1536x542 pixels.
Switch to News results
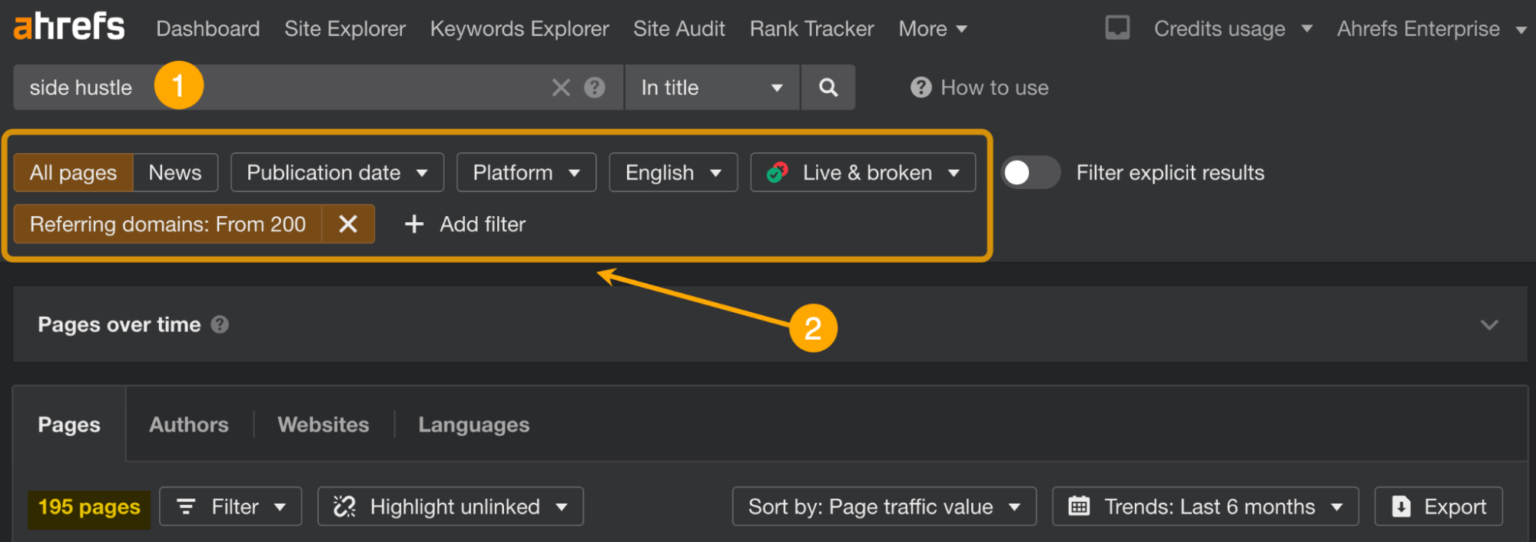[175, 173]
